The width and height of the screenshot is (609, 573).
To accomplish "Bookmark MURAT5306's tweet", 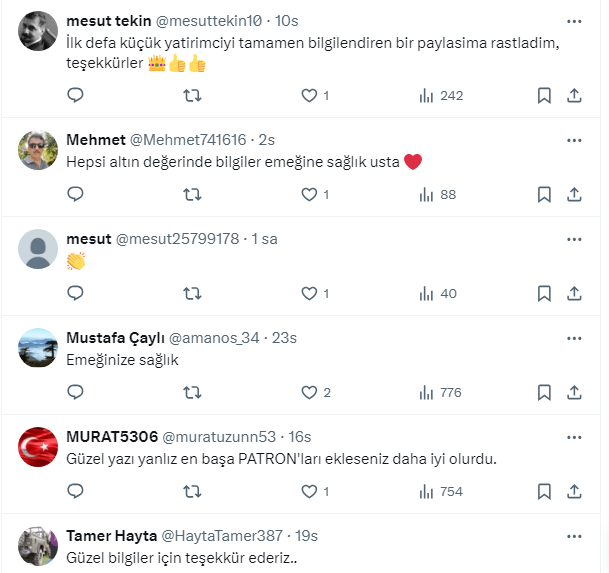I will (x=544, y=491).
